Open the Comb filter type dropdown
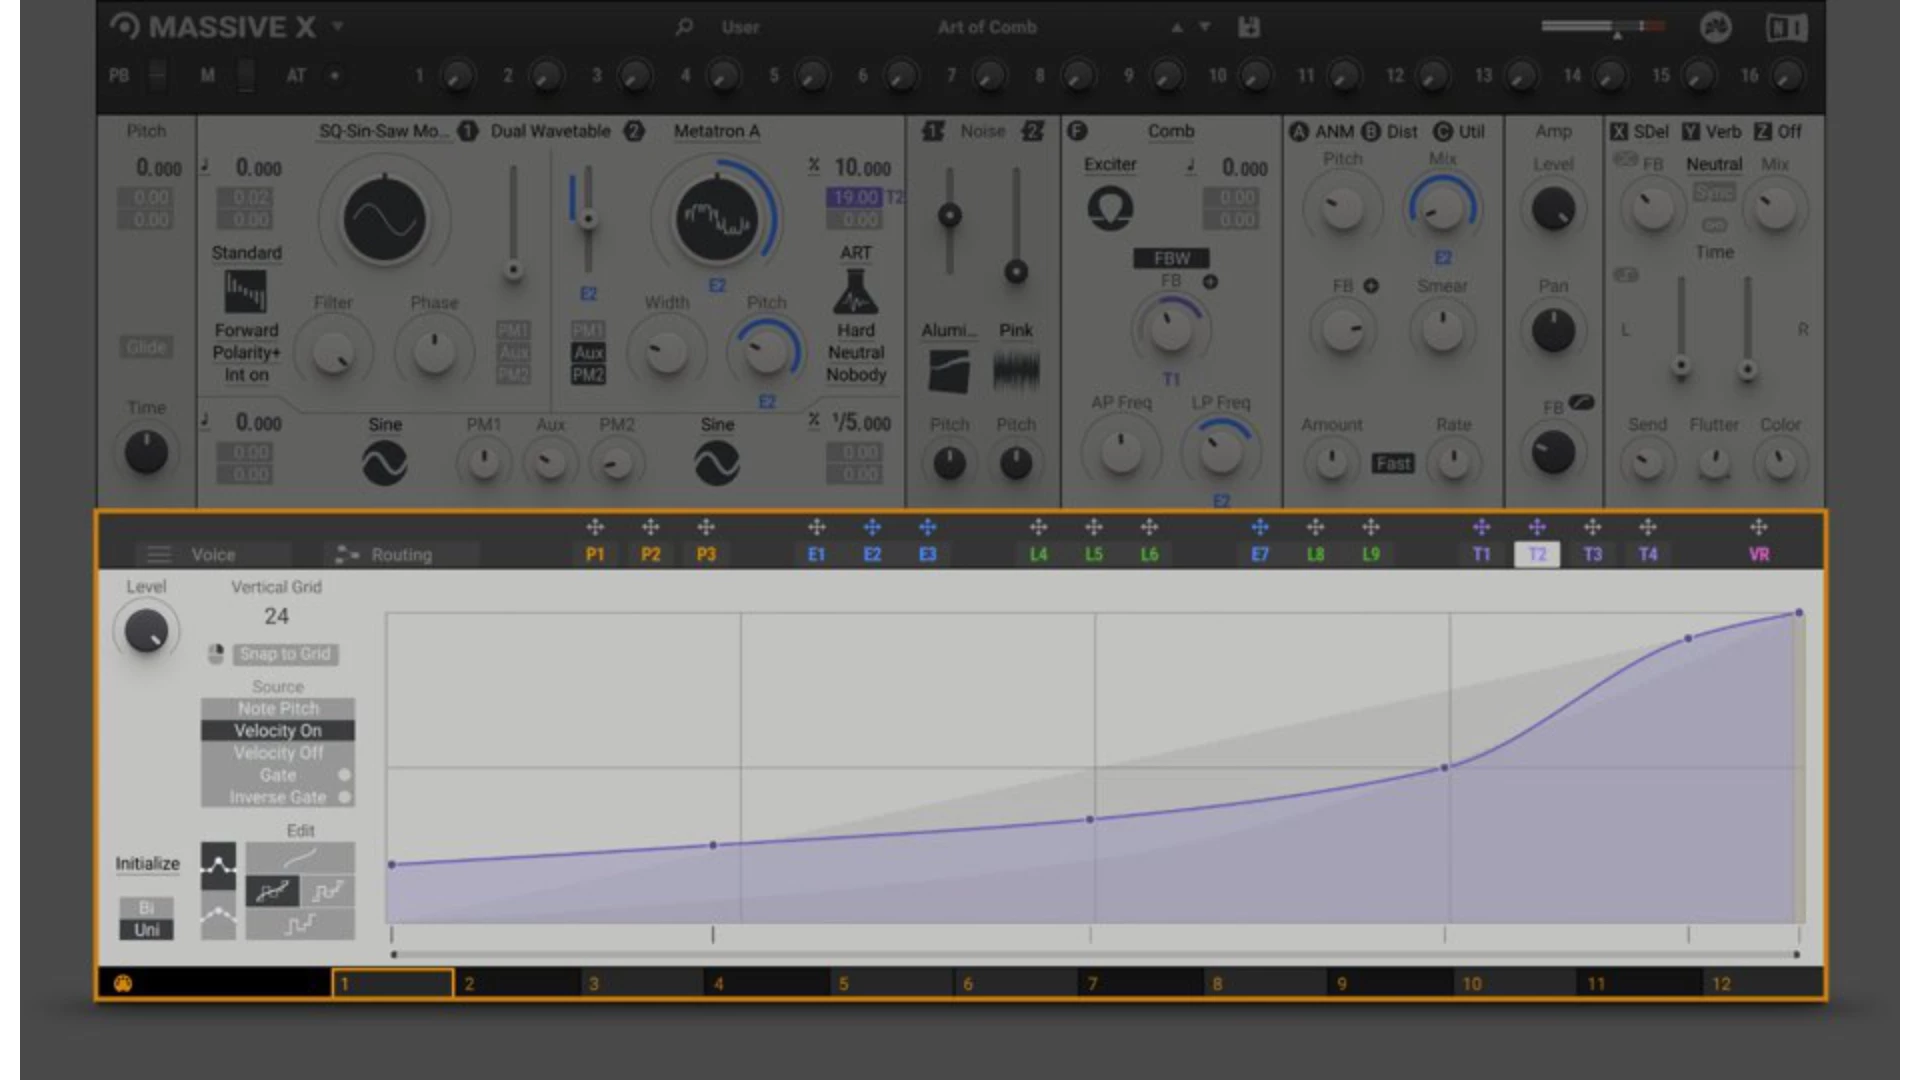This screenshot has height=1080, width=1920. click(x=1170, y=131)
